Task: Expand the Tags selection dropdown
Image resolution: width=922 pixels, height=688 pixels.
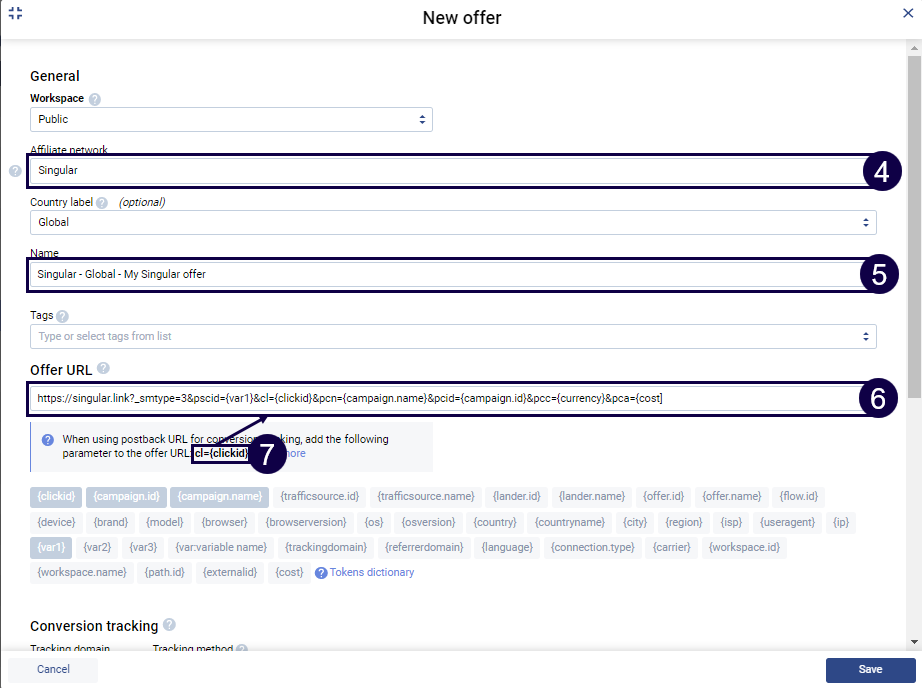Action: (x=453, y=336)
